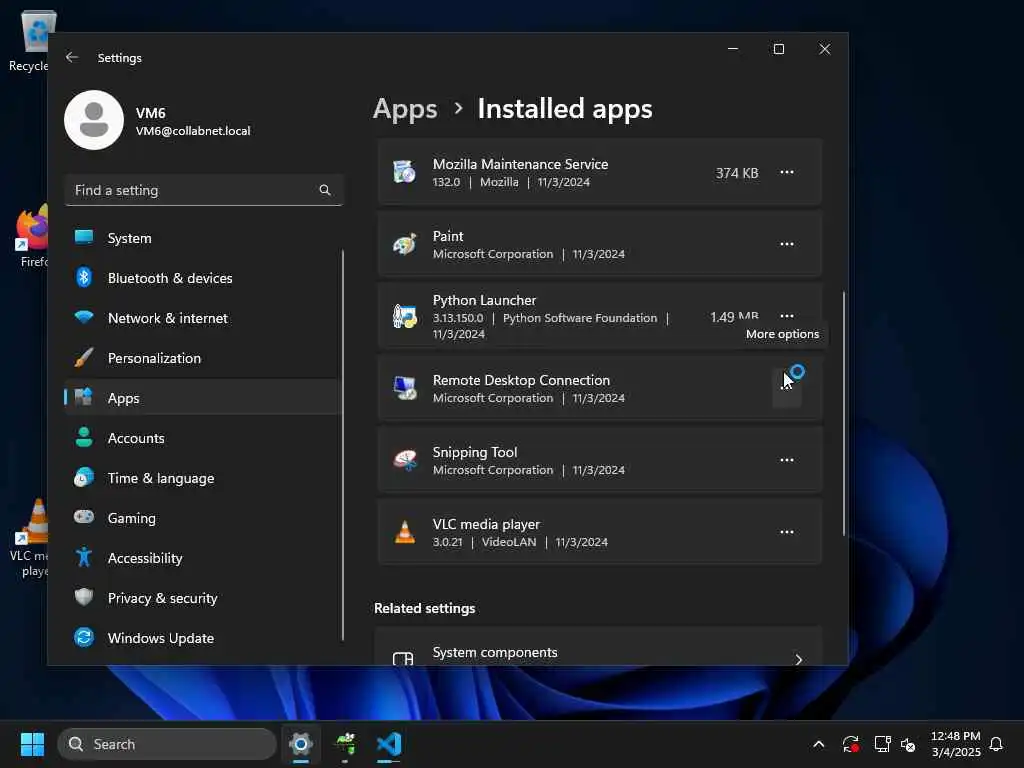Screen dimensions: 1024x768
Task: Open the Windows Start menu
Action: [x=32, y=744]
